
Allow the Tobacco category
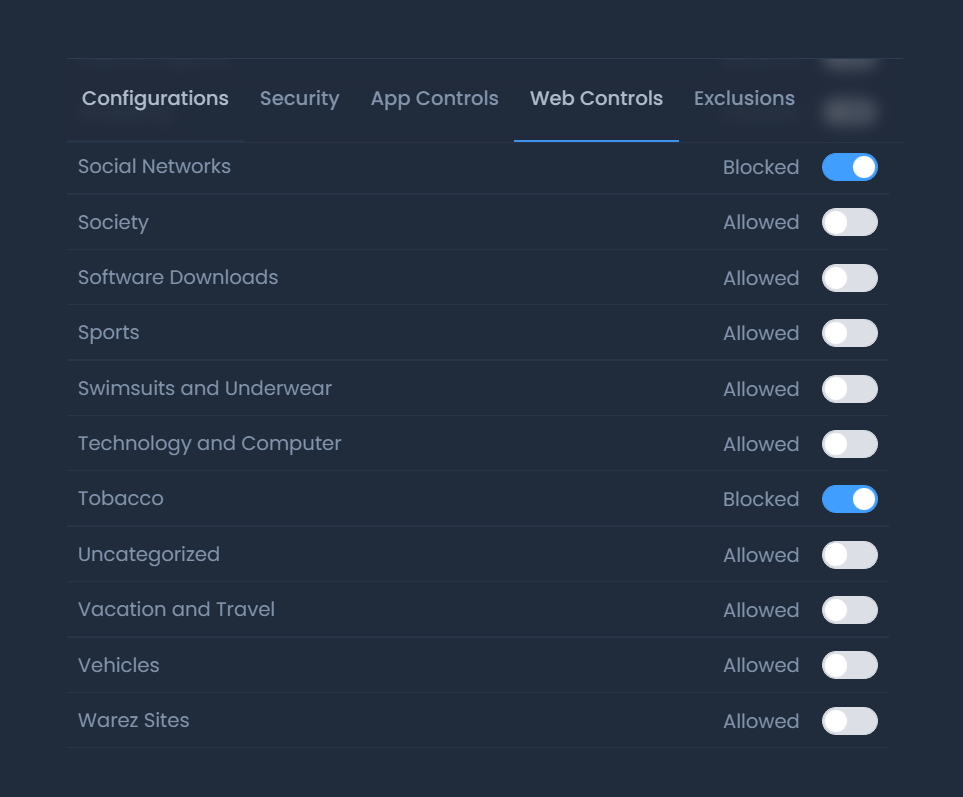(850, 499)
